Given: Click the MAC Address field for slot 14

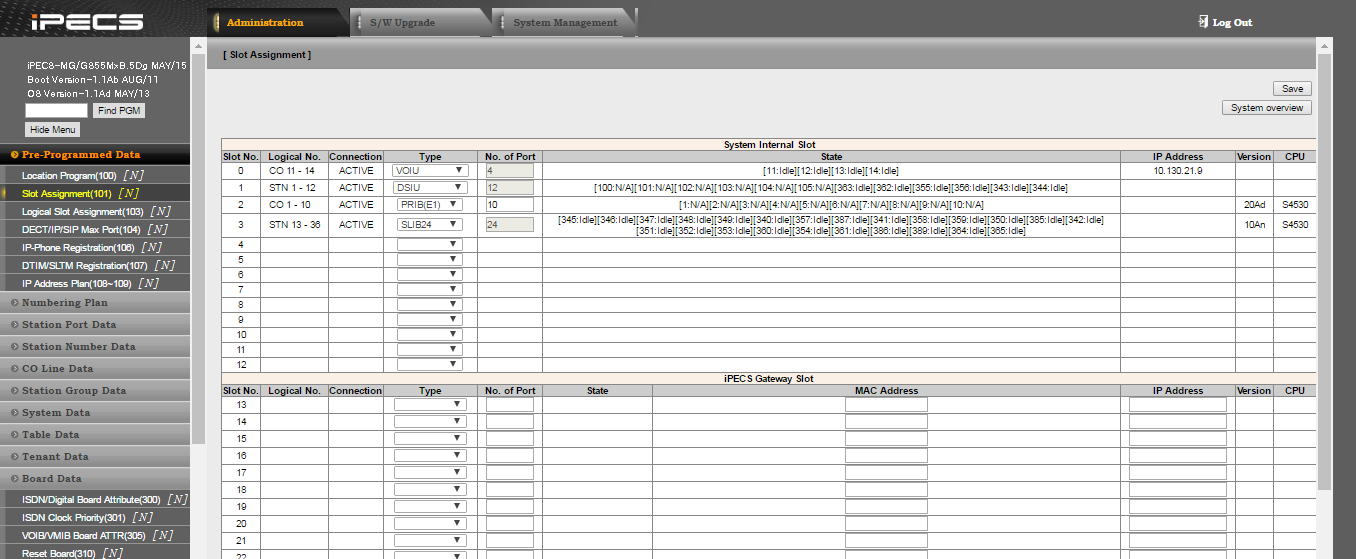Looking at the screenshot, I should pyautogui.click(x=886, y=422).
